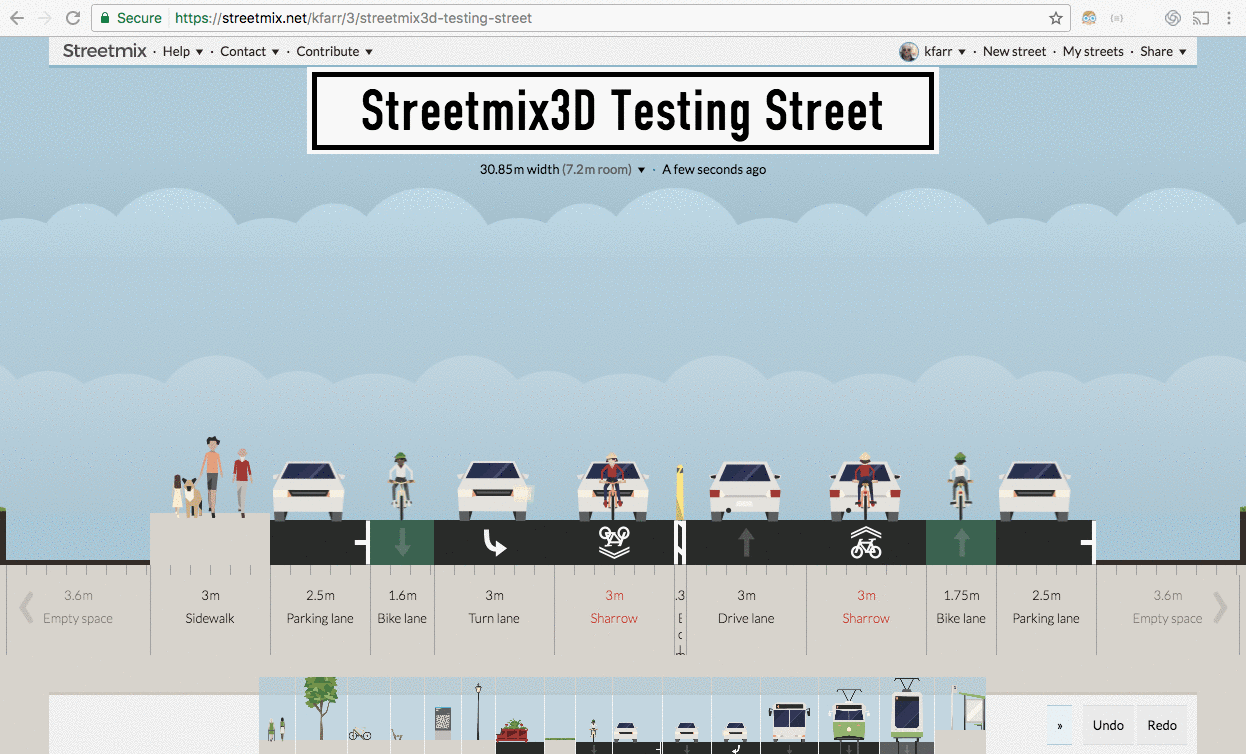Click the Drive lane label

click(x=746, y=618)
